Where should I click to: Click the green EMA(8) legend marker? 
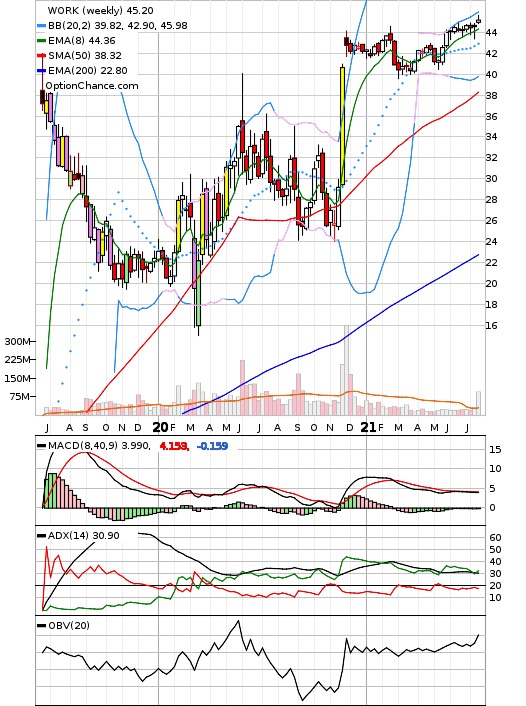pos(41,41)
